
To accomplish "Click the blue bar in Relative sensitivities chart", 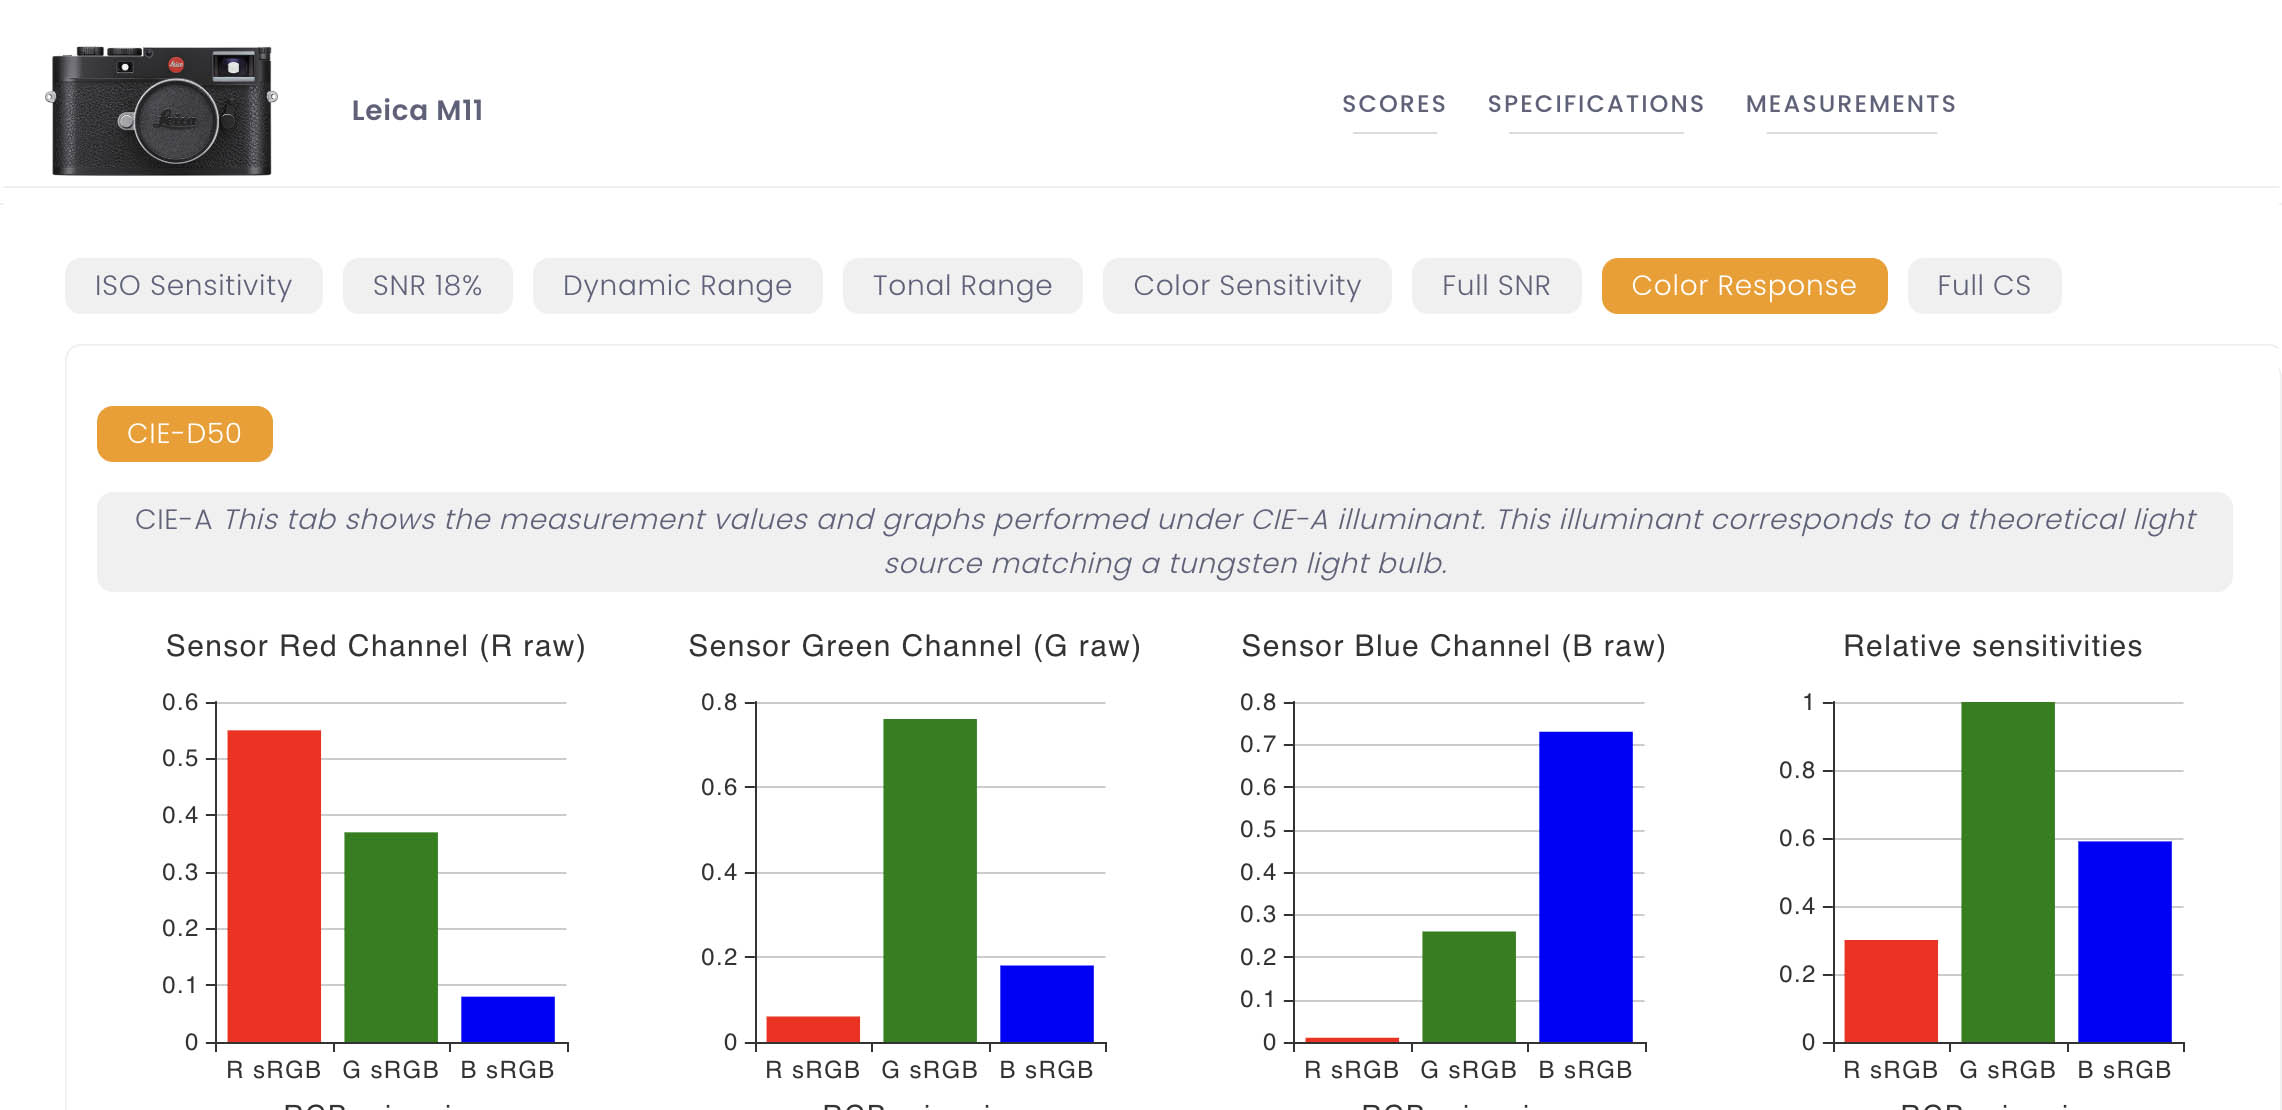I will click(x=2125, y=942).
